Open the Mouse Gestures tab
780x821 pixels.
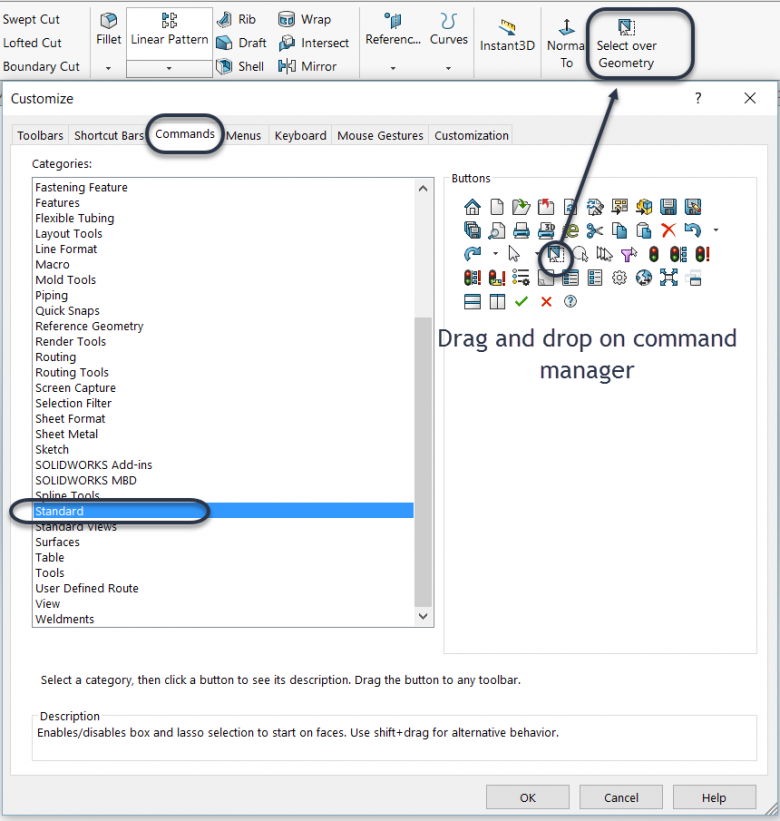point(380,136)
